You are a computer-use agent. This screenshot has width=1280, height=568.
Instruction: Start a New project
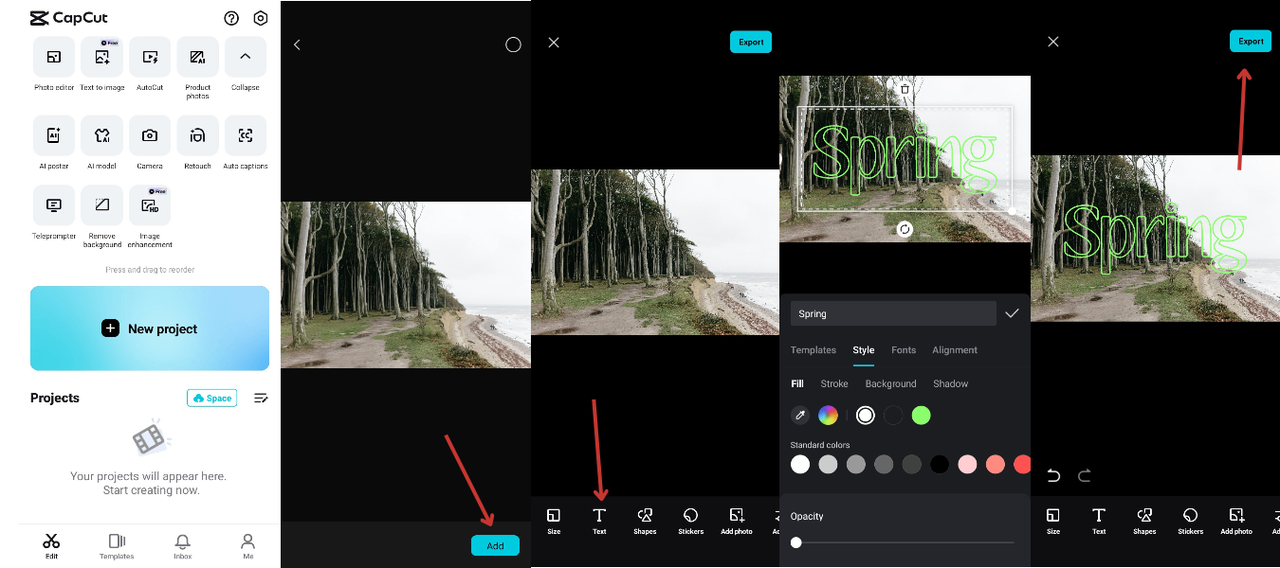(150, 328)
